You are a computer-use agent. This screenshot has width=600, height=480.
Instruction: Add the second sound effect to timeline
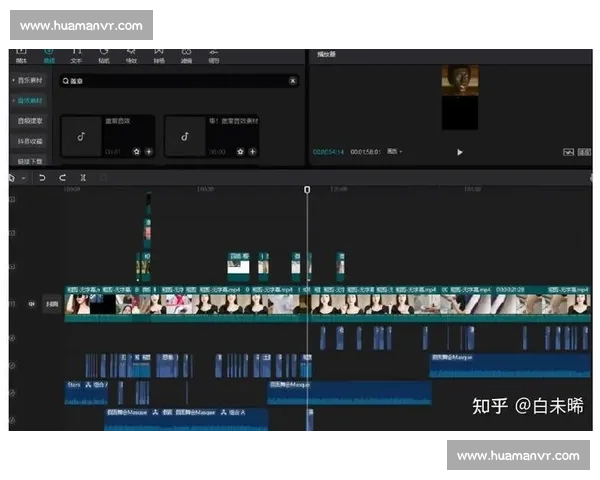point(252,152)
